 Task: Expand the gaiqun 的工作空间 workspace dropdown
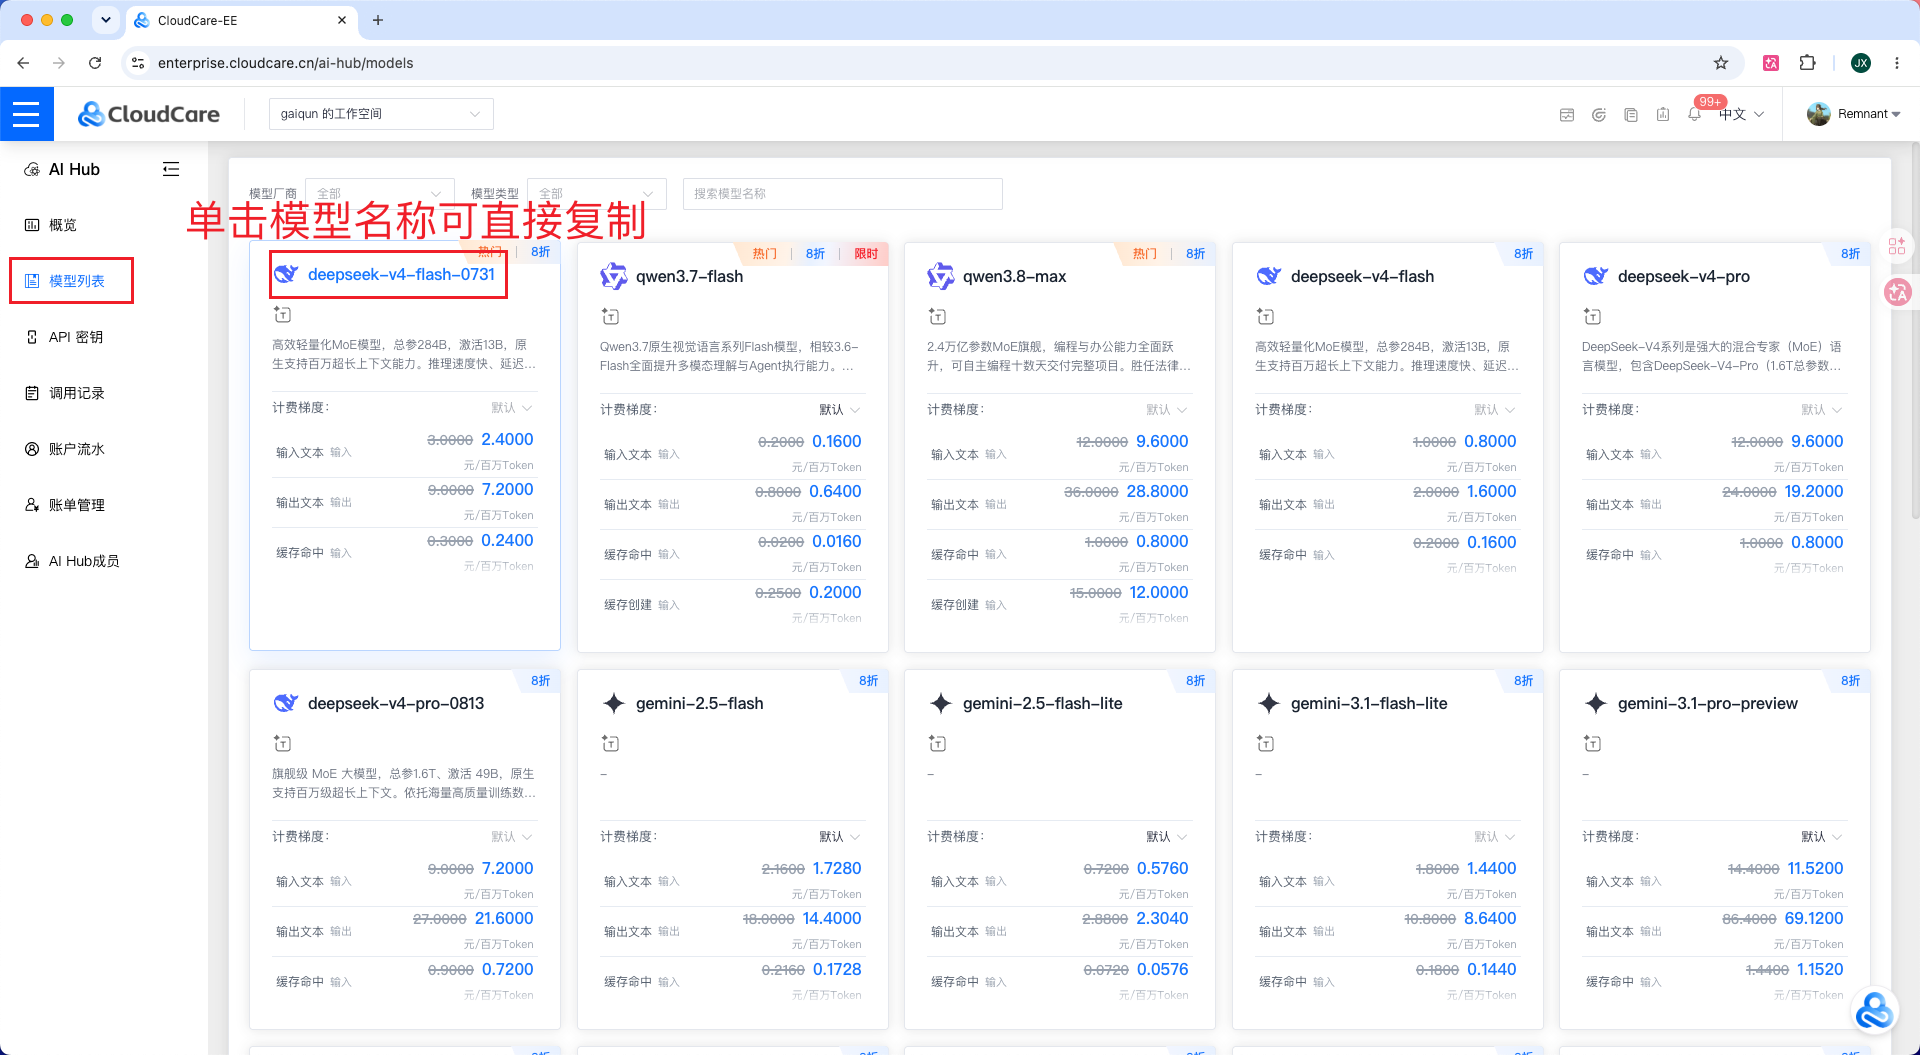(381, 114)
